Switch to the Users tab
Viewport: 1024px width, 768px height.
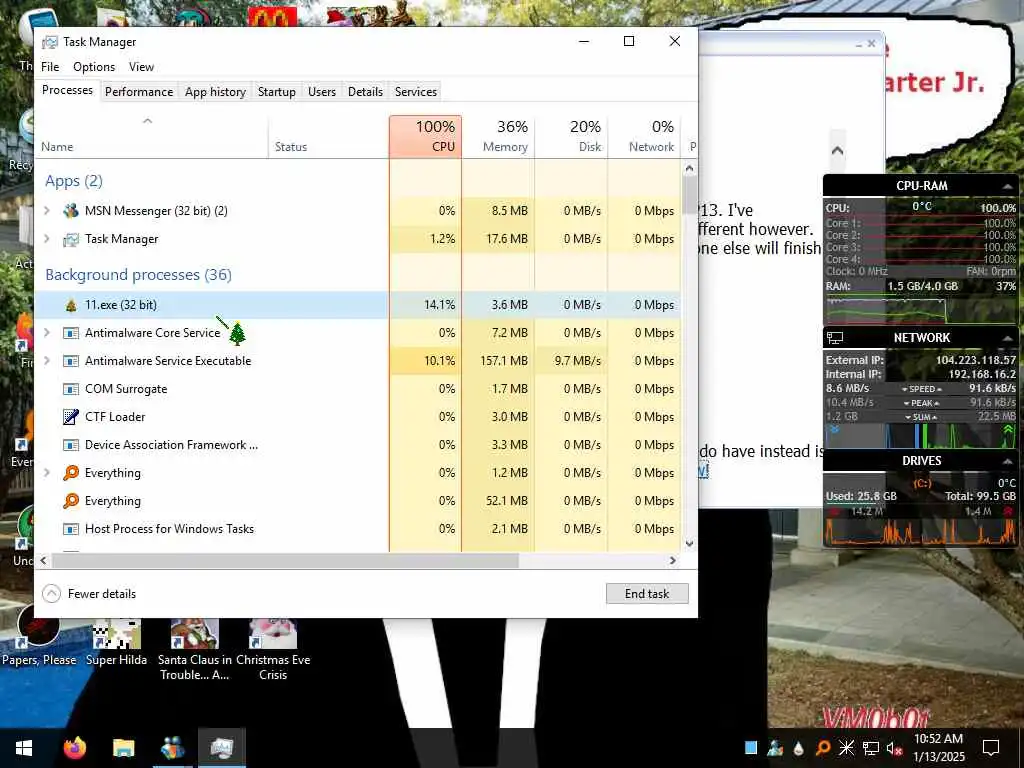[322, 92]
